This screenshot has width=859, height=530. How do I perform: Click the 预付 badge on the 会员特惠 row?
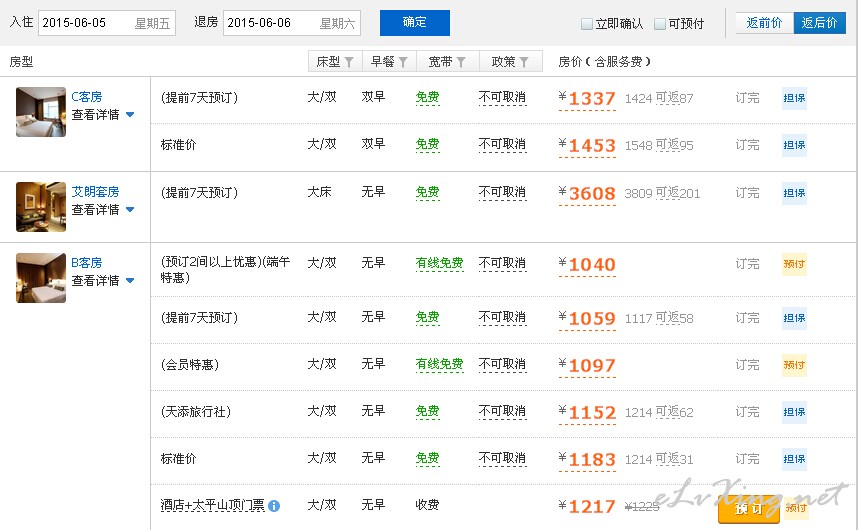(794, 365)
